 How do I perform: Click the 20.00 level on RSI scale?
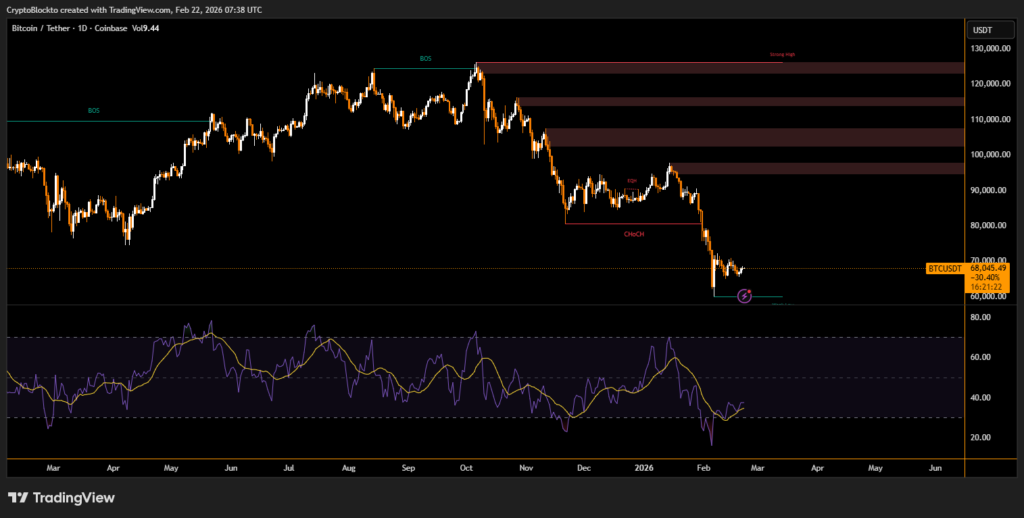[x=980, y=437]
